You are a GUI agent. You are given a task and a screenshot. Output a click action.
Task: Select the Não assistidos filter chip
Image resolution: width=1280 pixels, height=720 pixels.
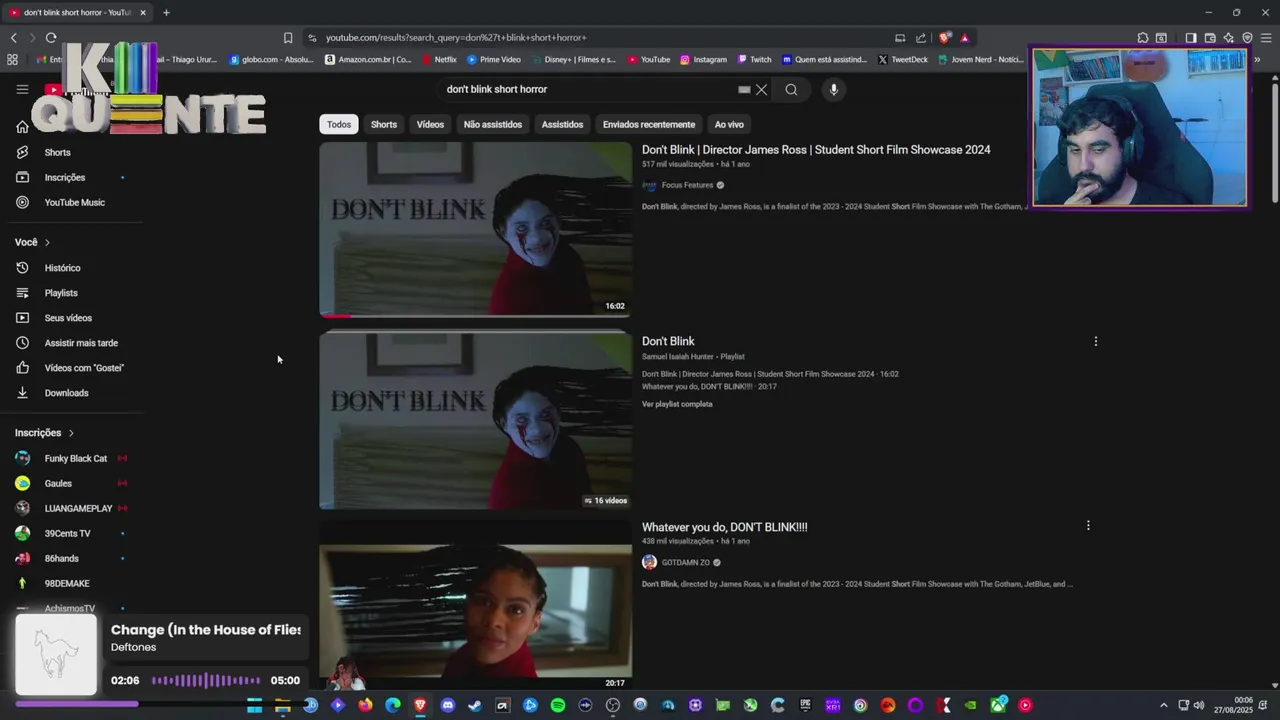[x=493, y=124]
